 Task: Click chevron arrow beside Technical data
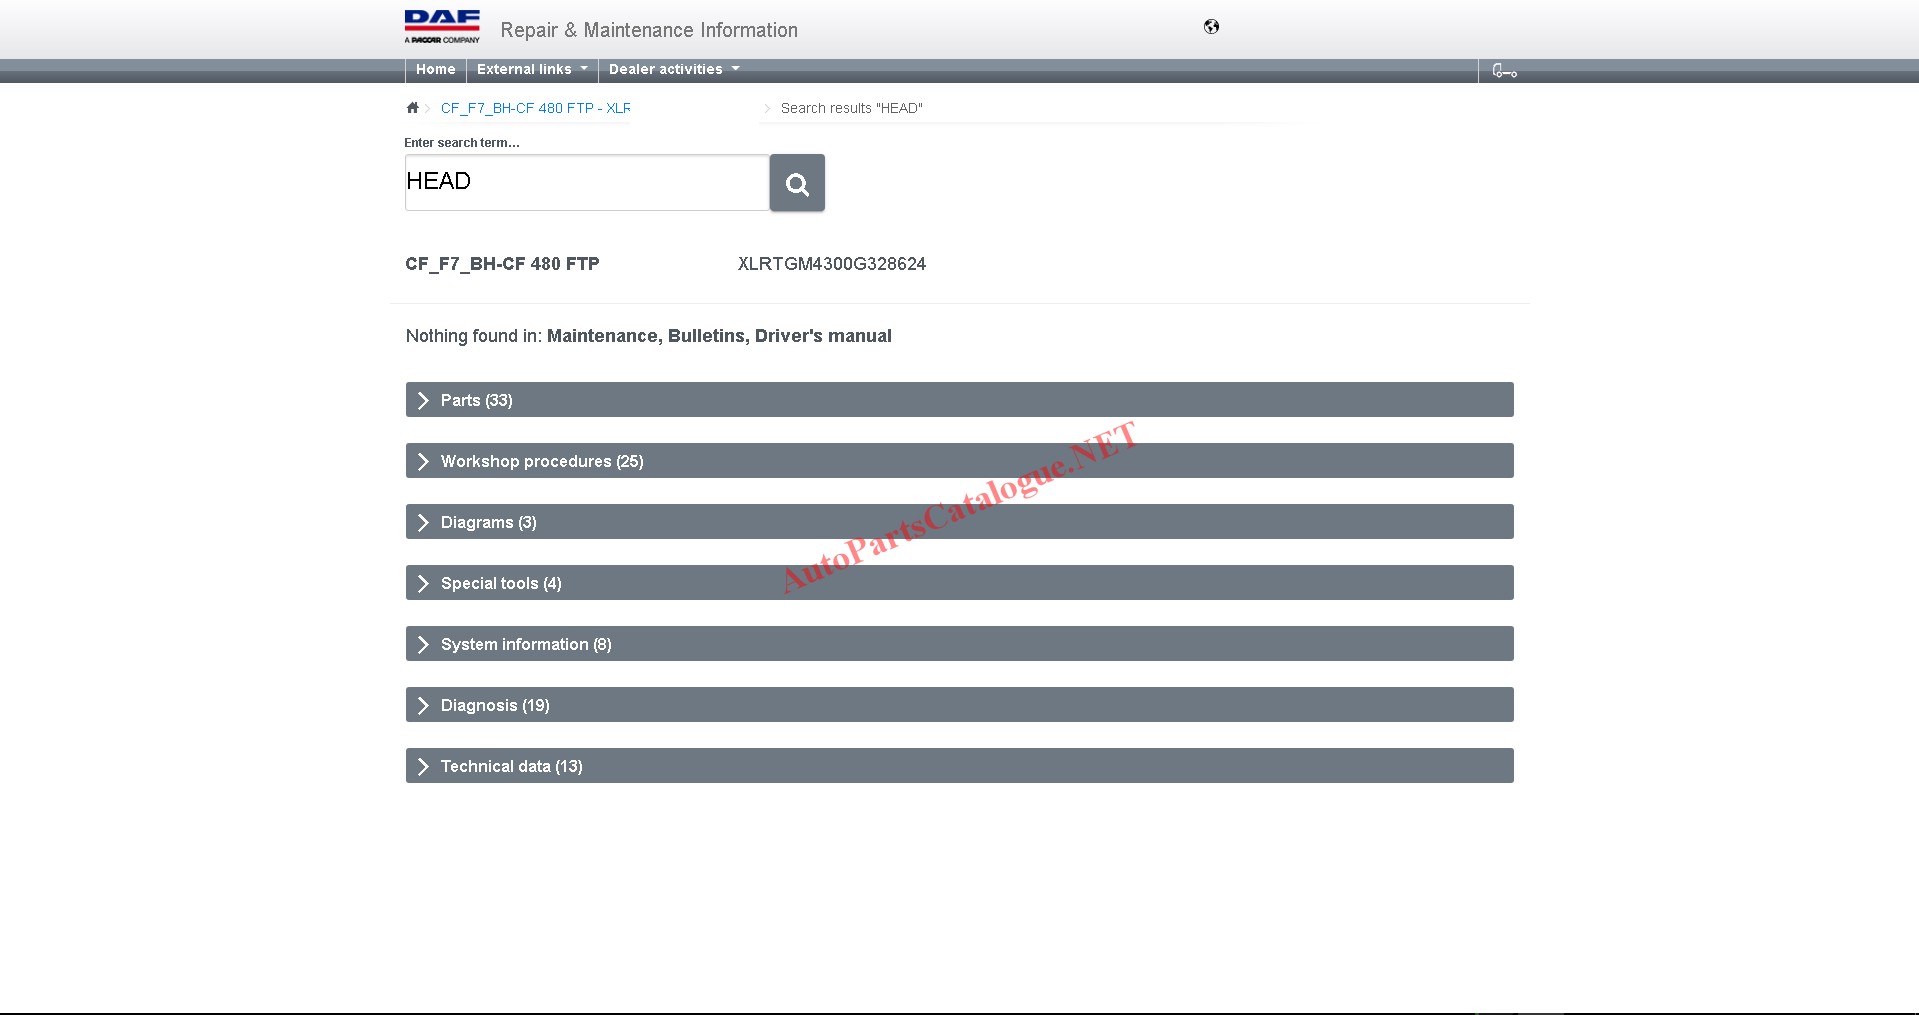pos(423,766)
